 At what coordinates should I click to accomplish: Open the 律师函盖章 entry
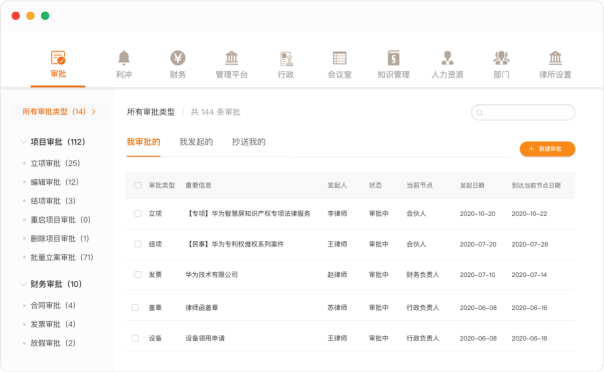201,307
